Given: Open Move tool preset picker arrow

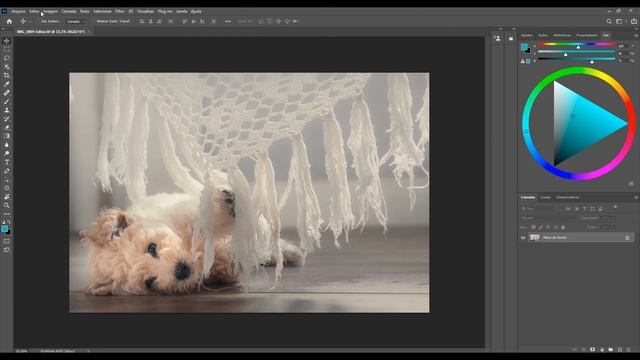Looking at the screenshot, I should coord(30,21).
